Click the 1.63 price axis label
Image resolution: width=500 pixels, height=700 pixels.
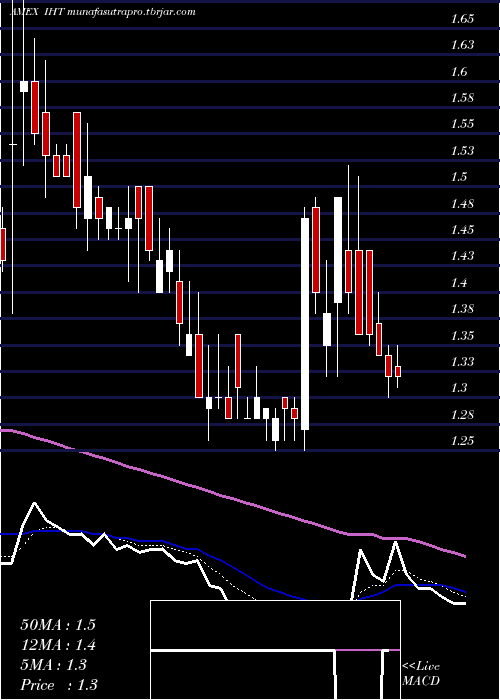(462, 45)
